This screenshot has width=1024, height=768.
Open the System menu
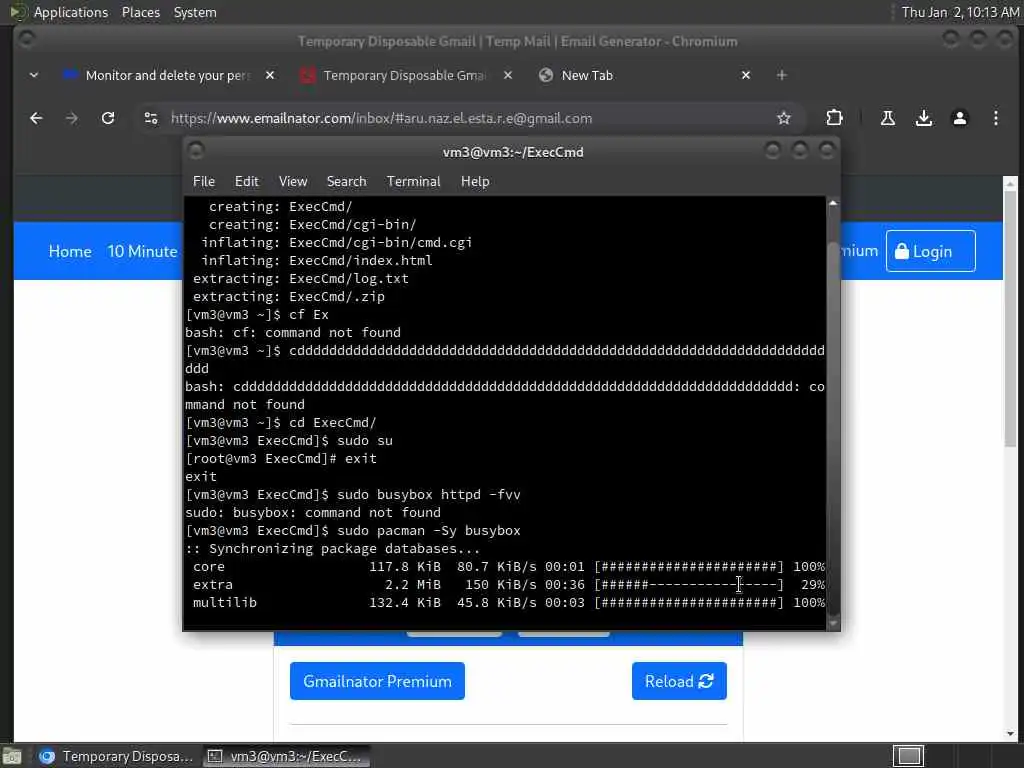[x=195, y=12]
